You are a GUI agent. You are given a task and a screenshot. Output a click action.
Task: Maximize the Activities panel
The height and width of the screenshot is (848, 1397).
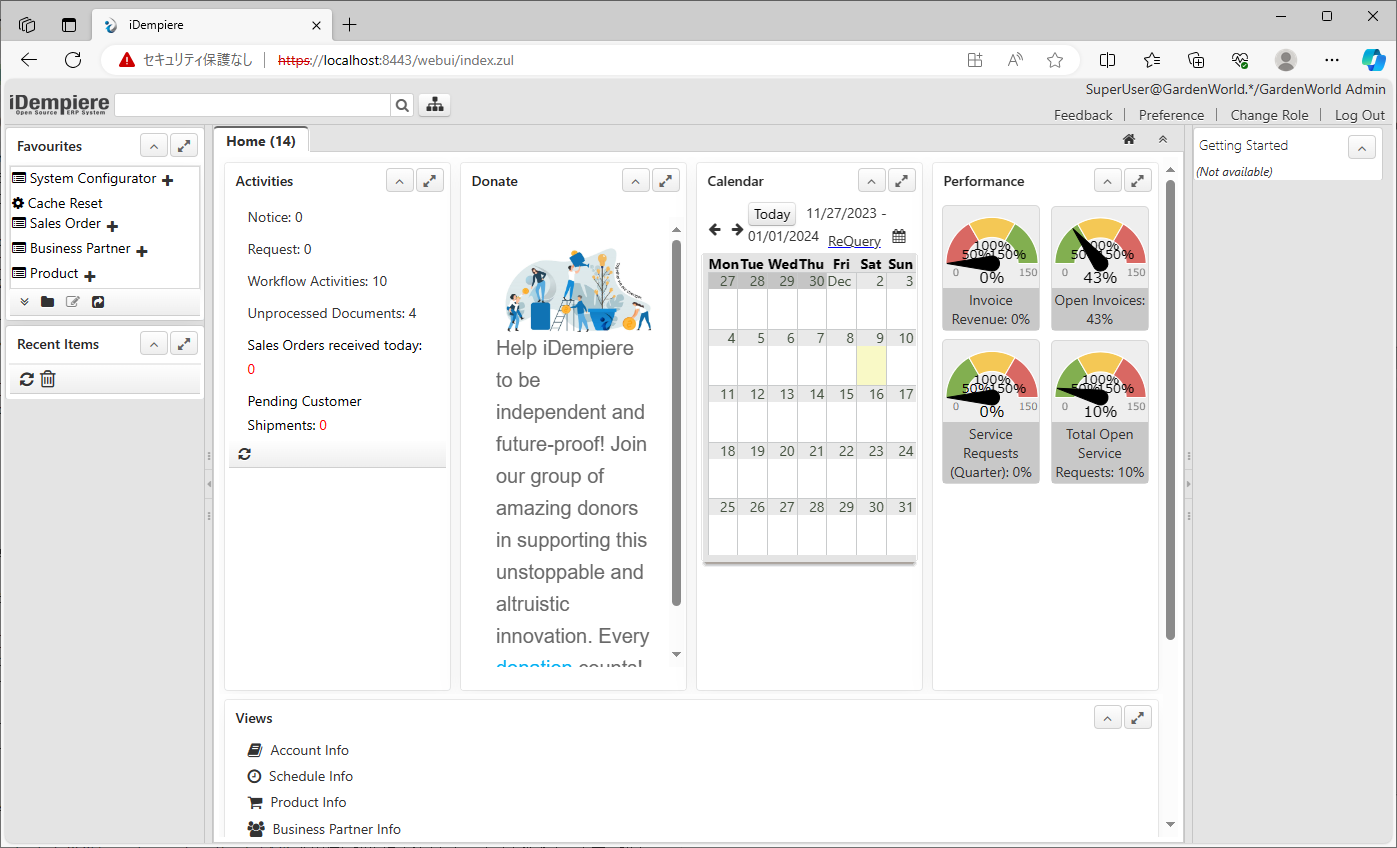[x=430, y=181]
